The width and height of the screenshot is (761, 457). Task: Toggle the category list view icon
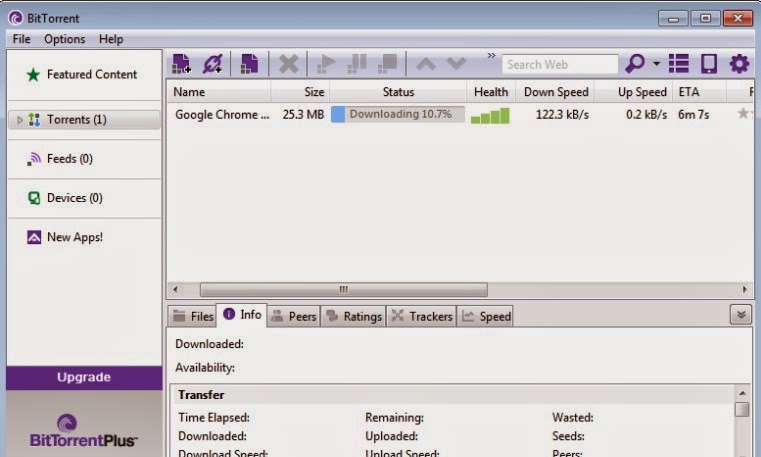[x=678, y=64]
